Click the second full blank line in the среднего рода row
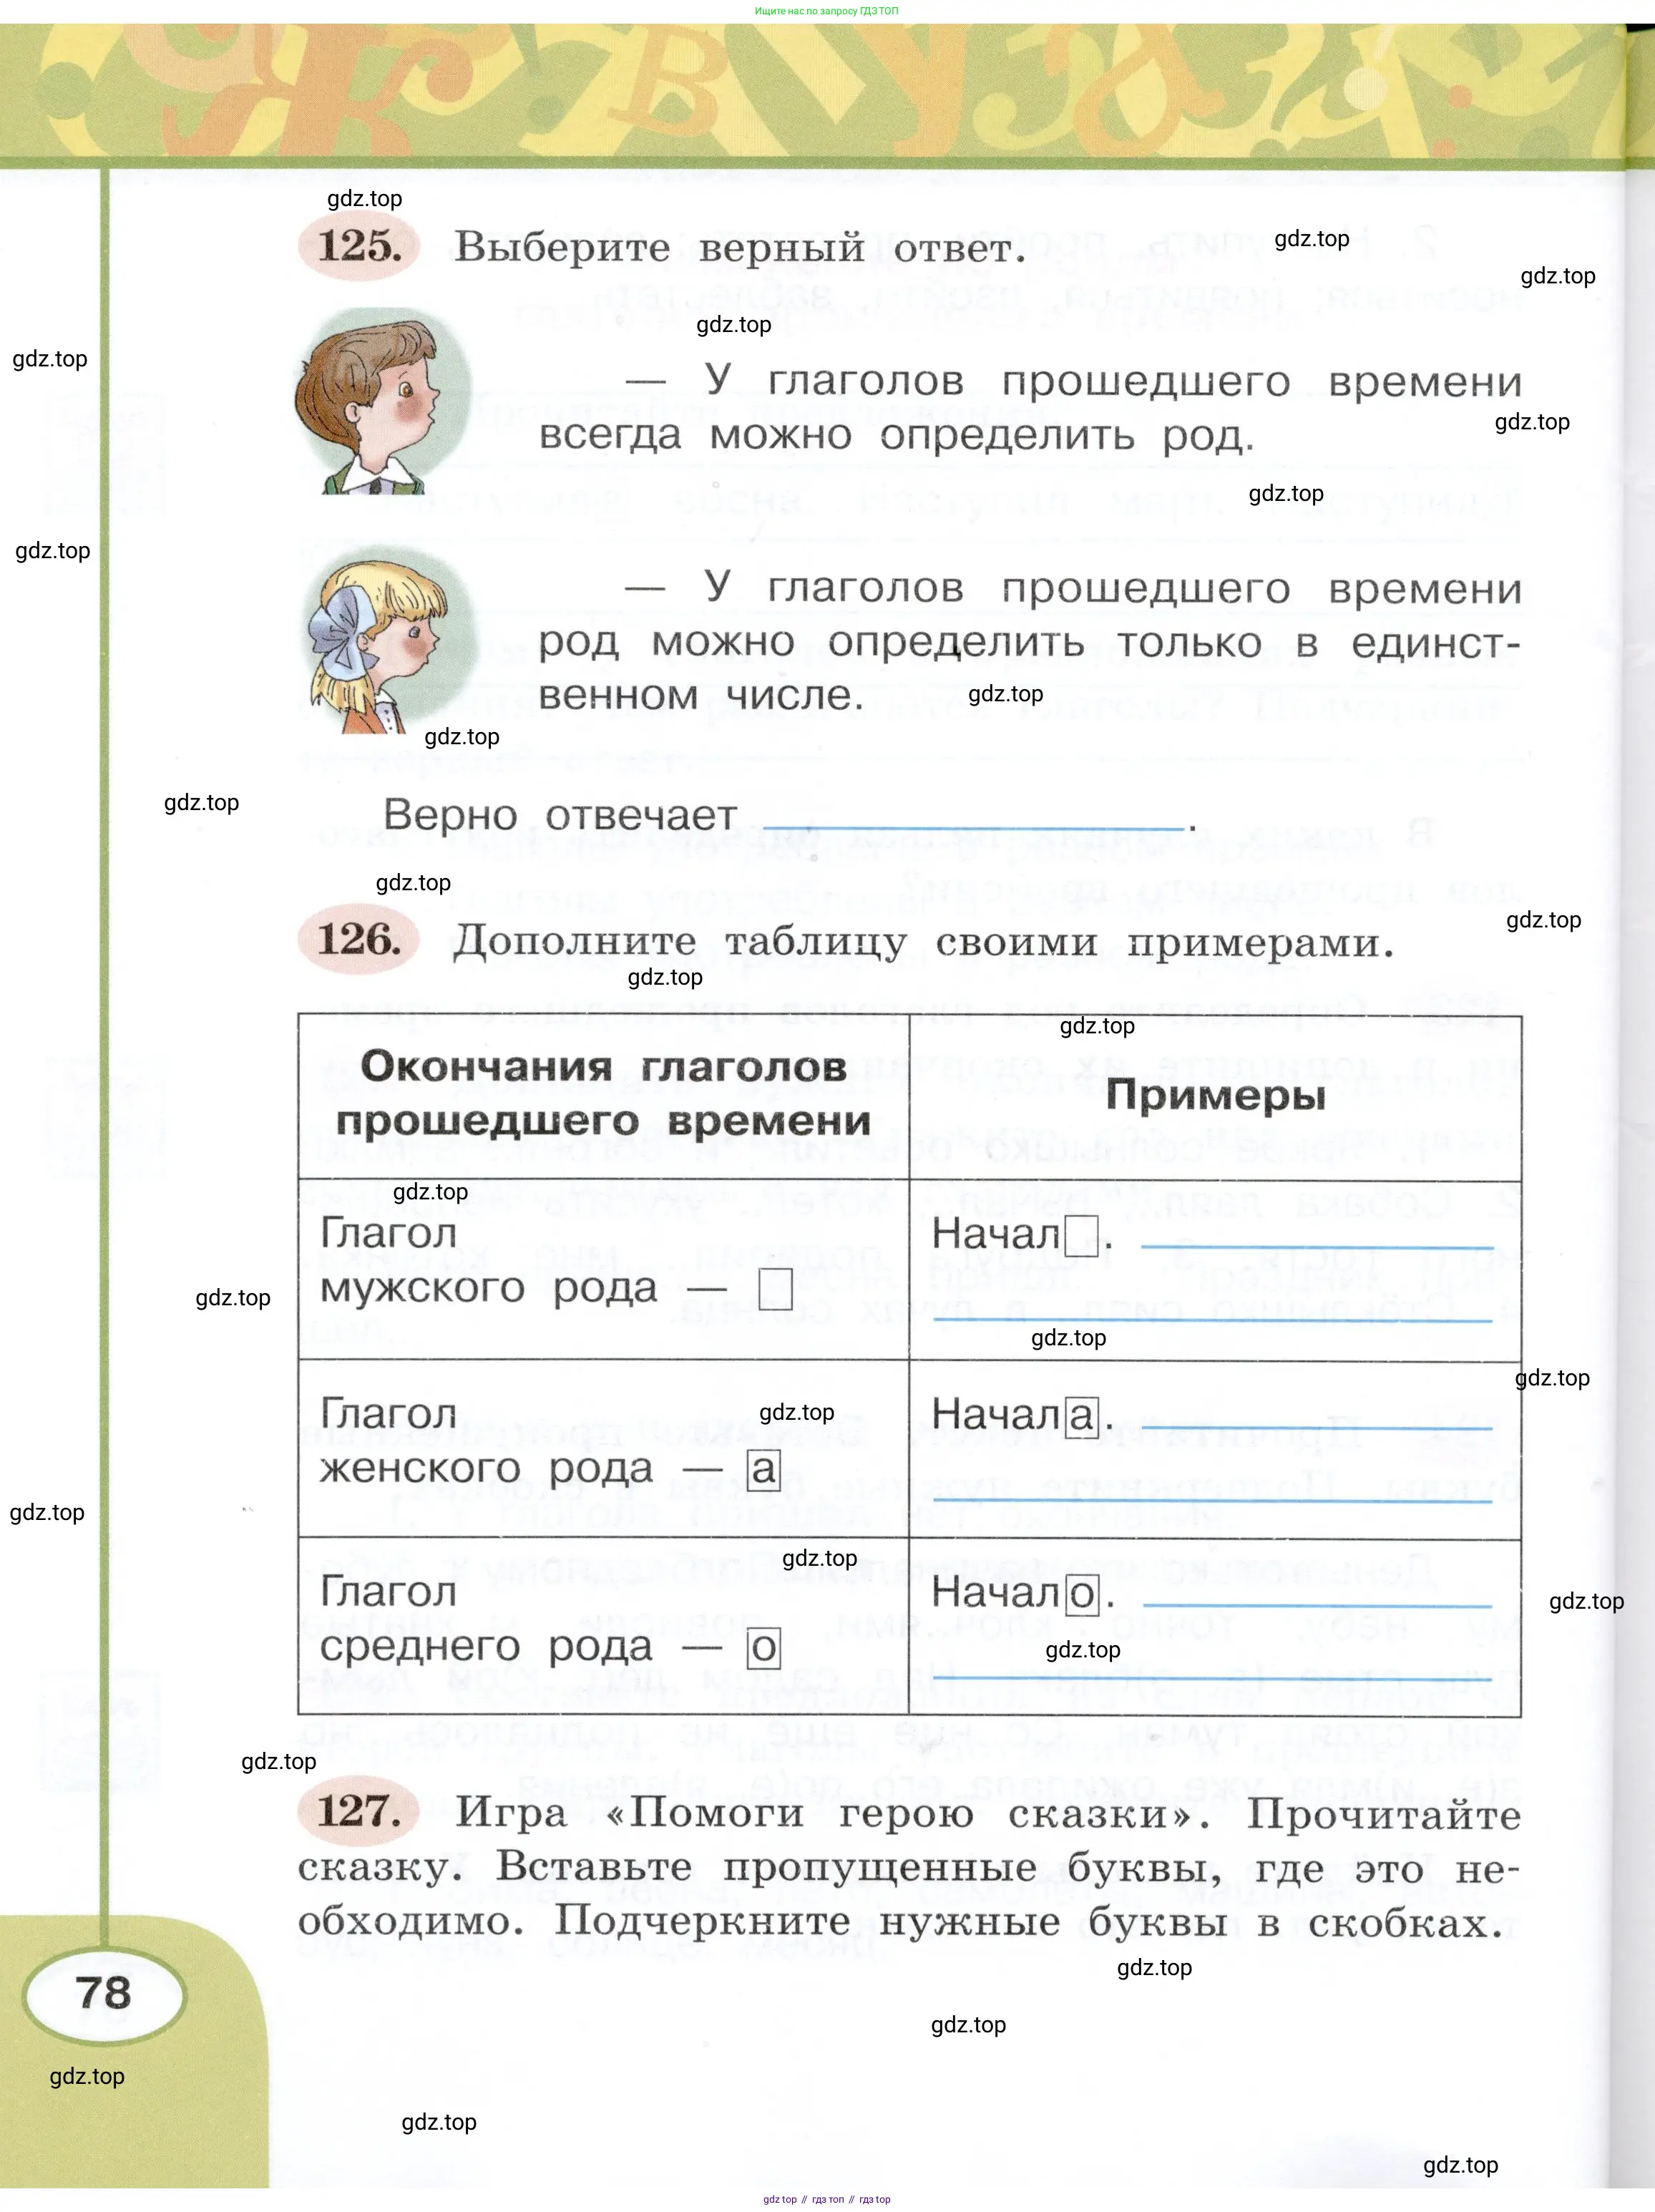This screenshot has height=2212, width=1655. [x=1212, y=1677]
